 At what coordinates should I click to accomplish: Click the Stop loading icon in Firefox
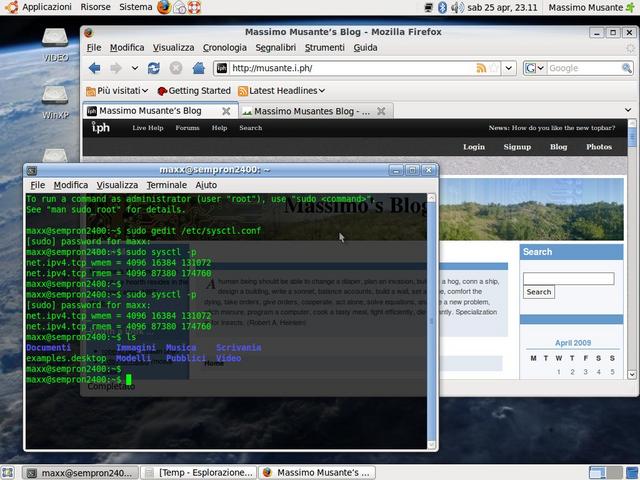[176, 68]
